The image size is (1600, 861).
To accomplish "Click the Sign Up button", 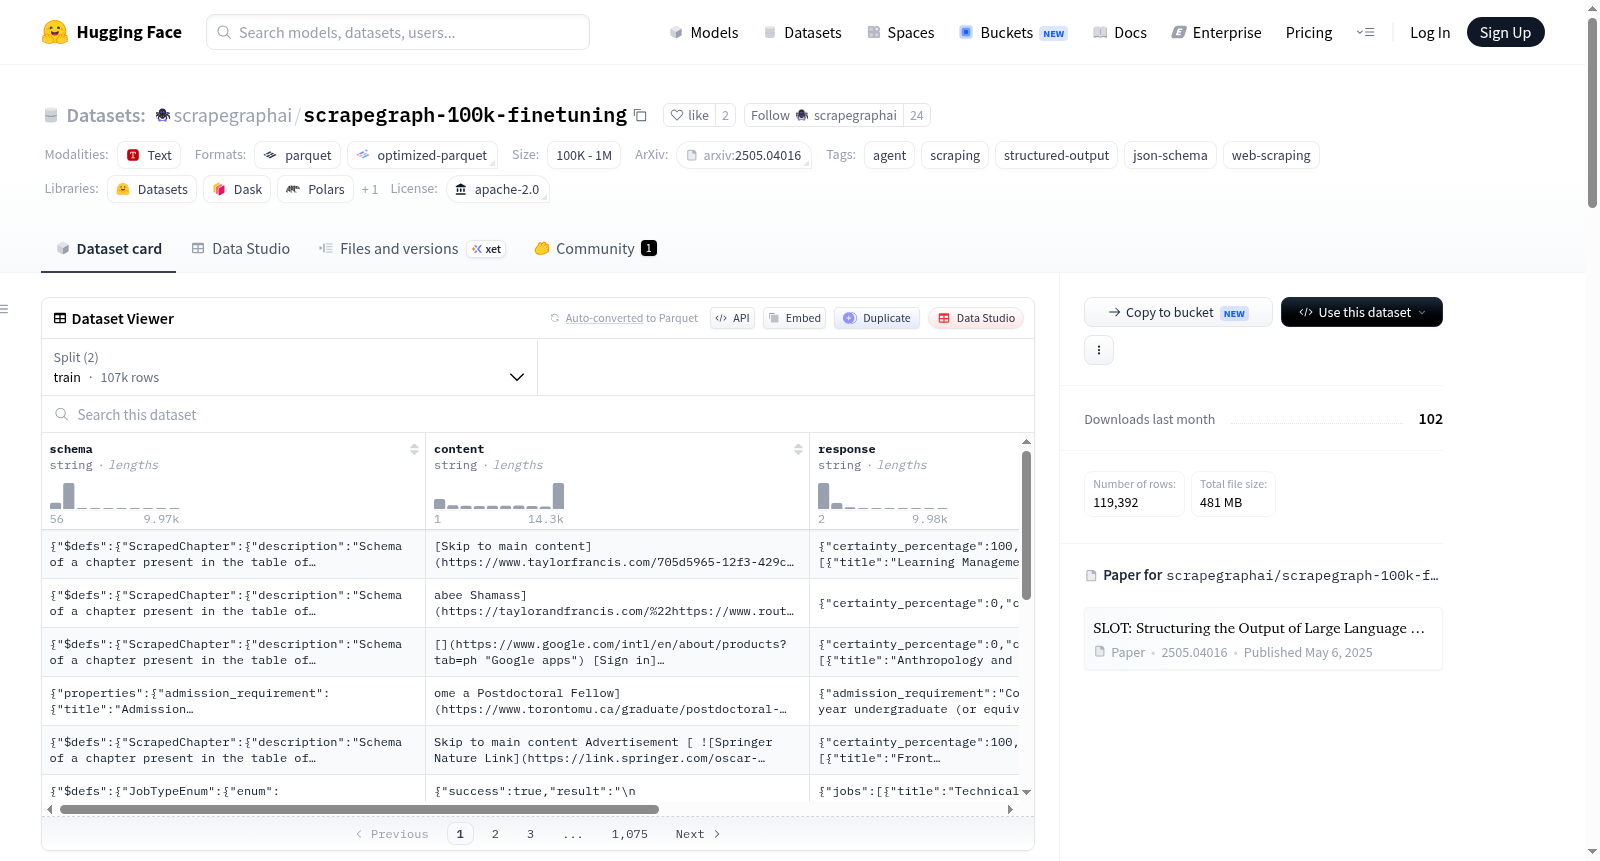I will pyautogui.click(x=1505, y=32).
